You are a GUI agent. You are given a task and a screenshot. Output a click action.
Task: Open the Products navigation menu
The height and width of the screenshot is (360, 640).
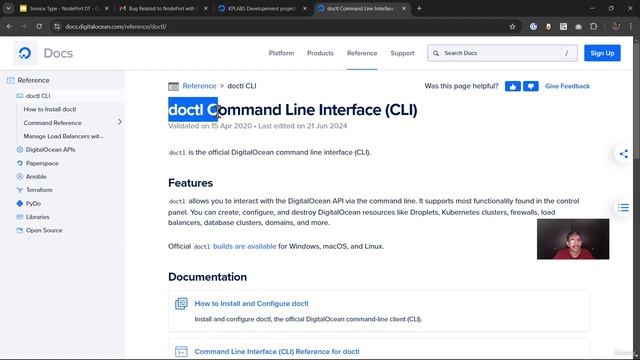coord(320,53)
